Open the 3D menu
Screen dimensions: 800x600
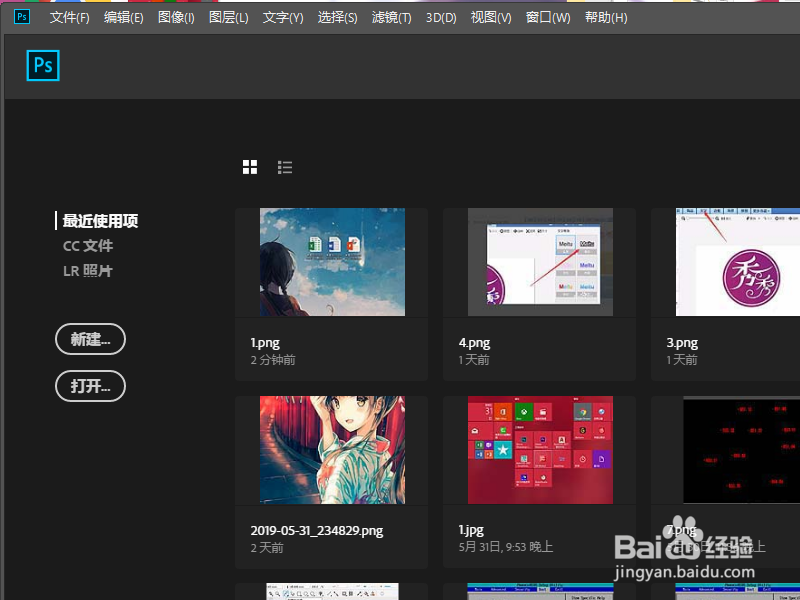(440, 17)
